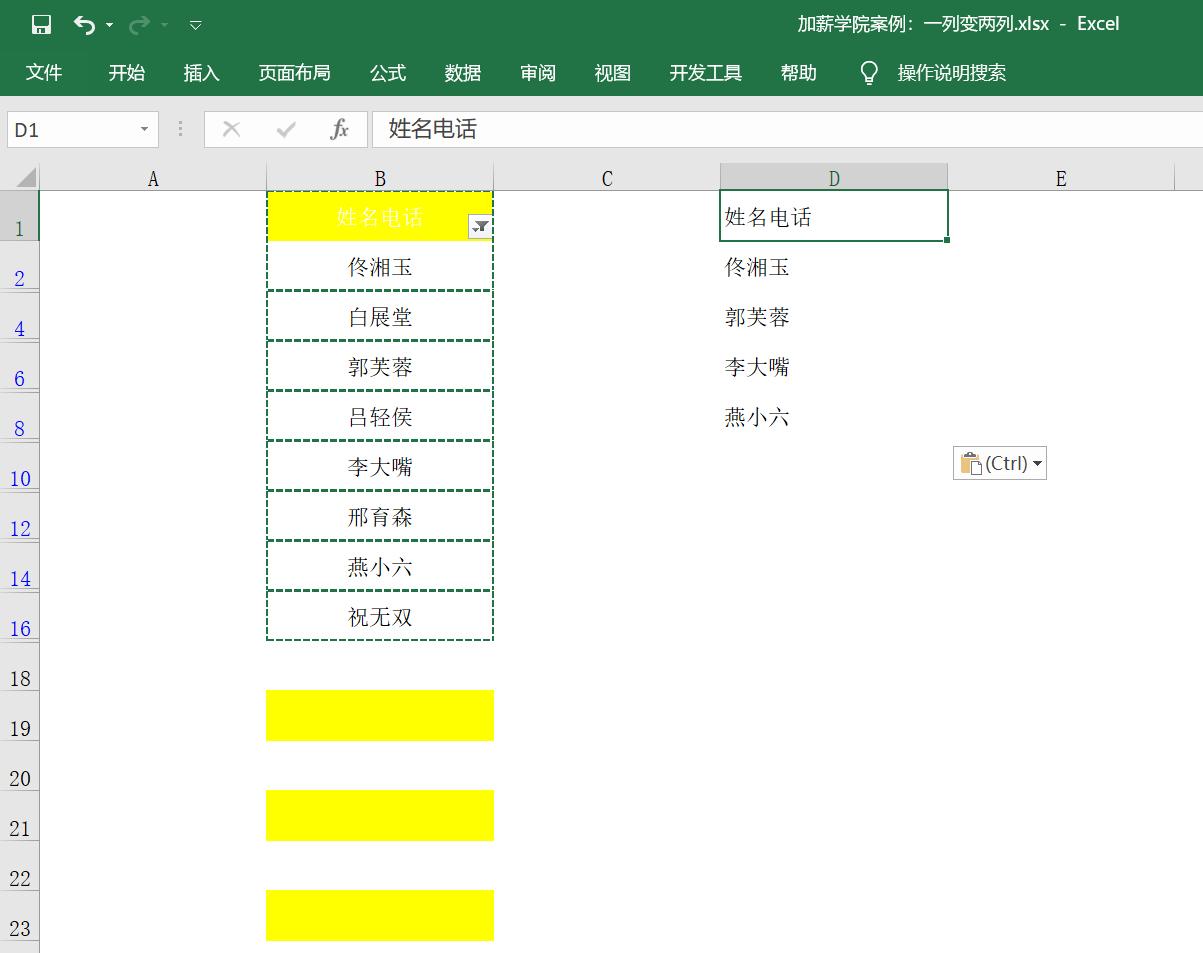Viewport: 1203px width, 953px height.
Task: Open the 文件 menu
Action: (45, 72)
